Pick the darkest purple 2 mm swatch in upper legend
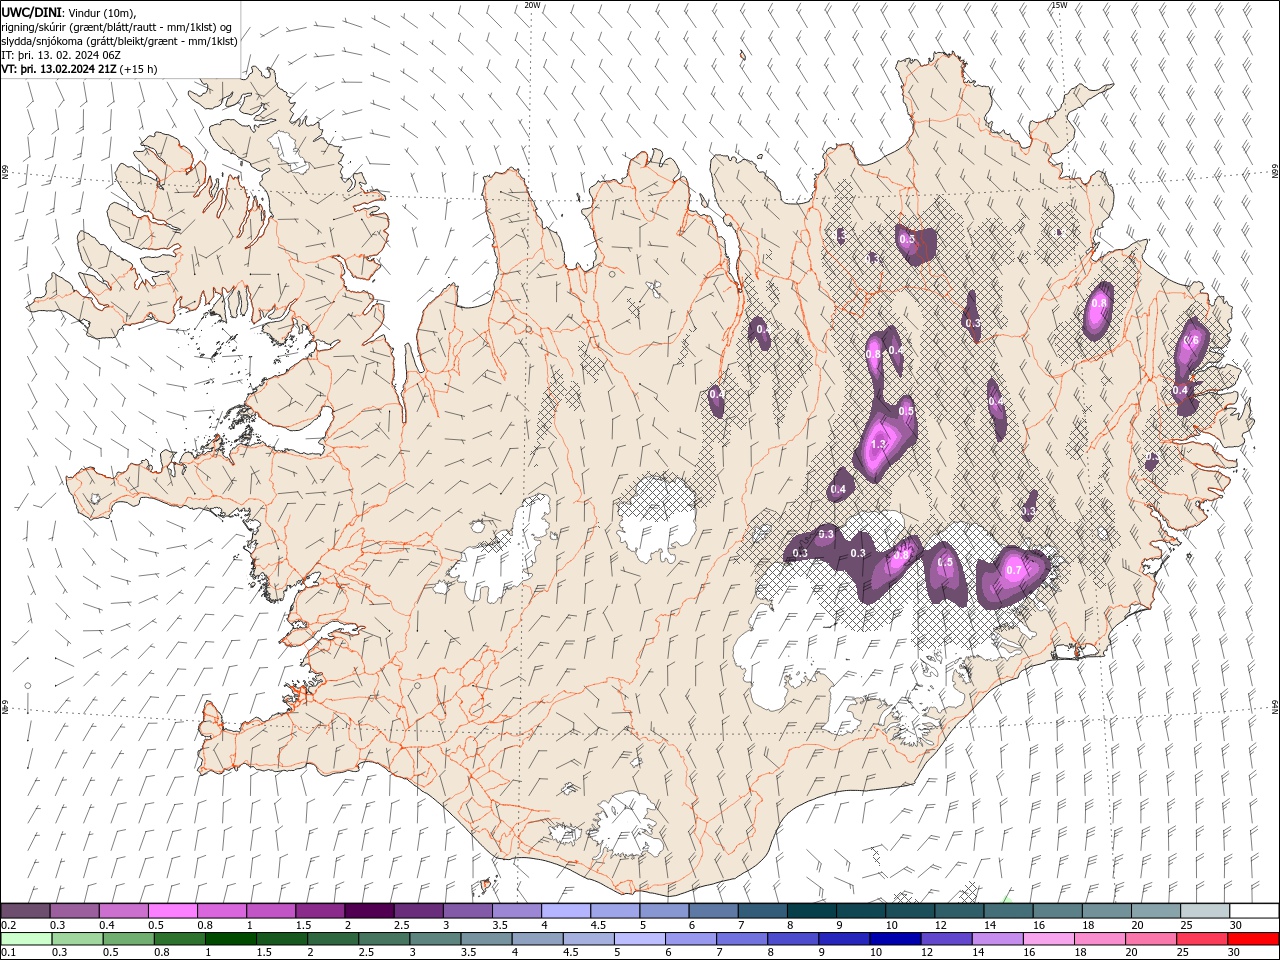 point(369,911)
